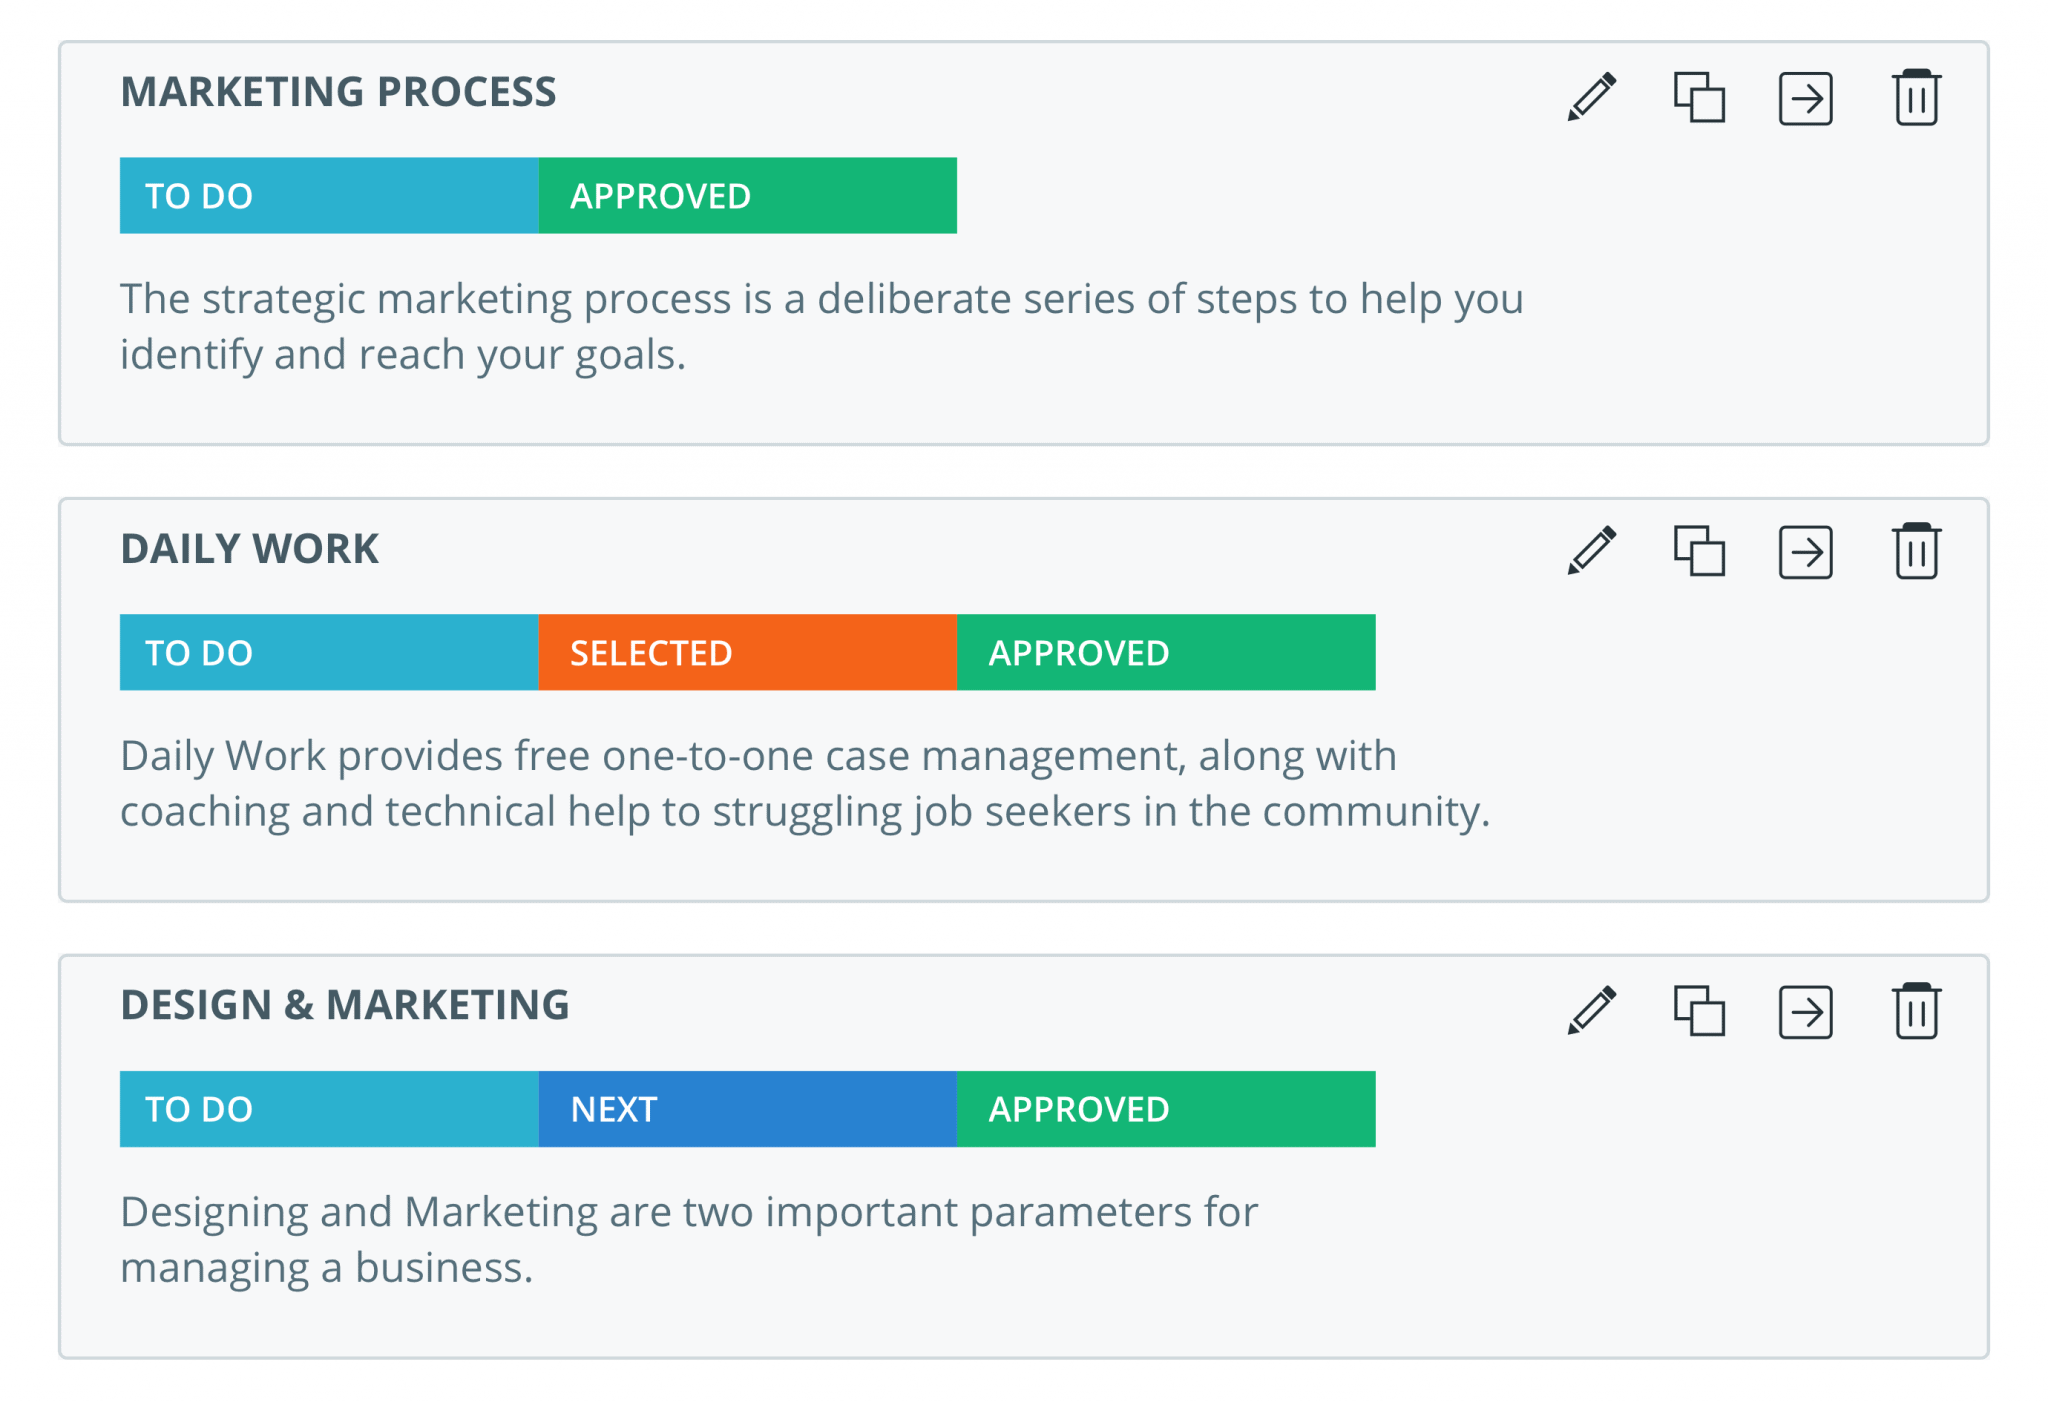Image resolution: width=2048 pixels, height=1402 pixels.
Task: Select the DAILY WORK title
Action: pyautogui.click(x=249, y=547)
